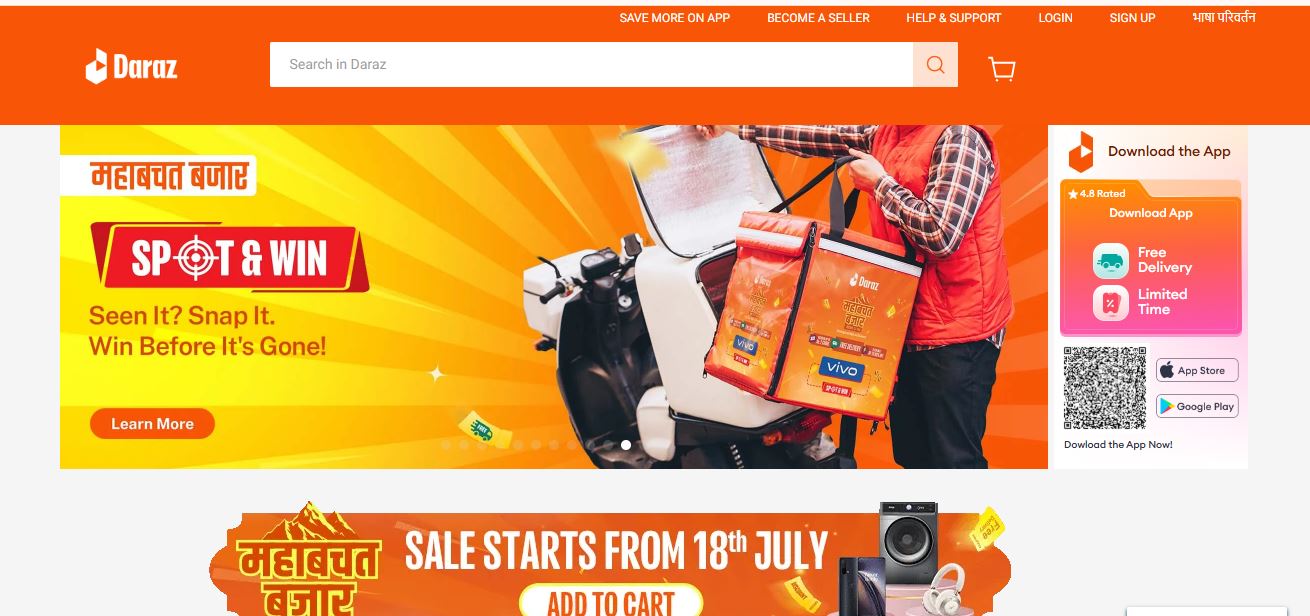1310x616 pixels.
Task: Select the first carousel indicator dot
Action: pos(446,445)
